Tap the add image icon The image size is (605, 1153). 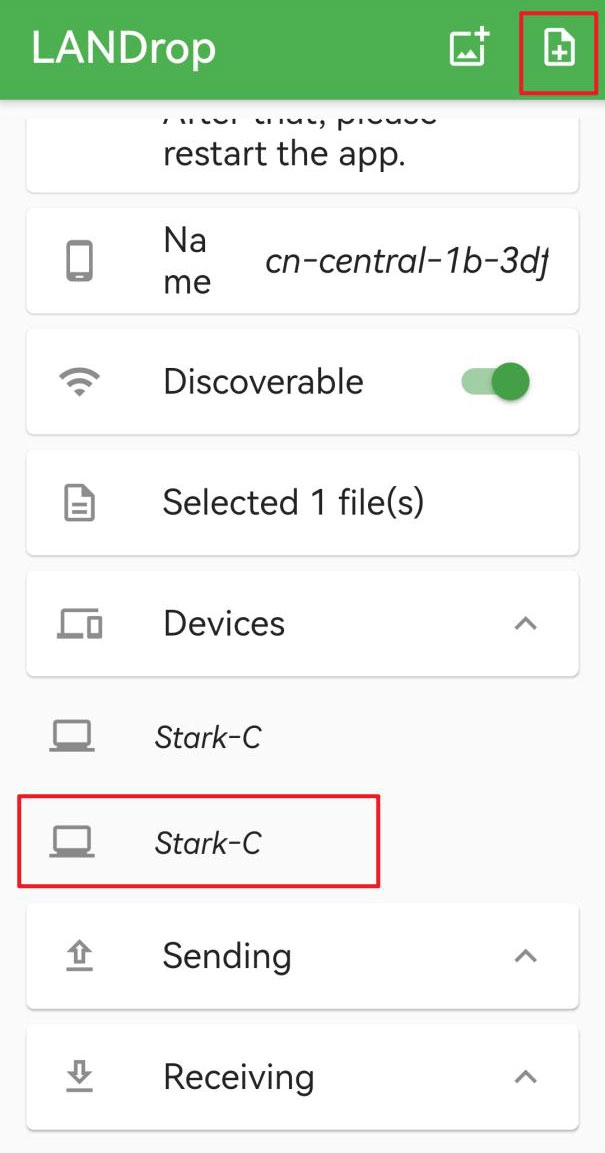pos(468,48)
